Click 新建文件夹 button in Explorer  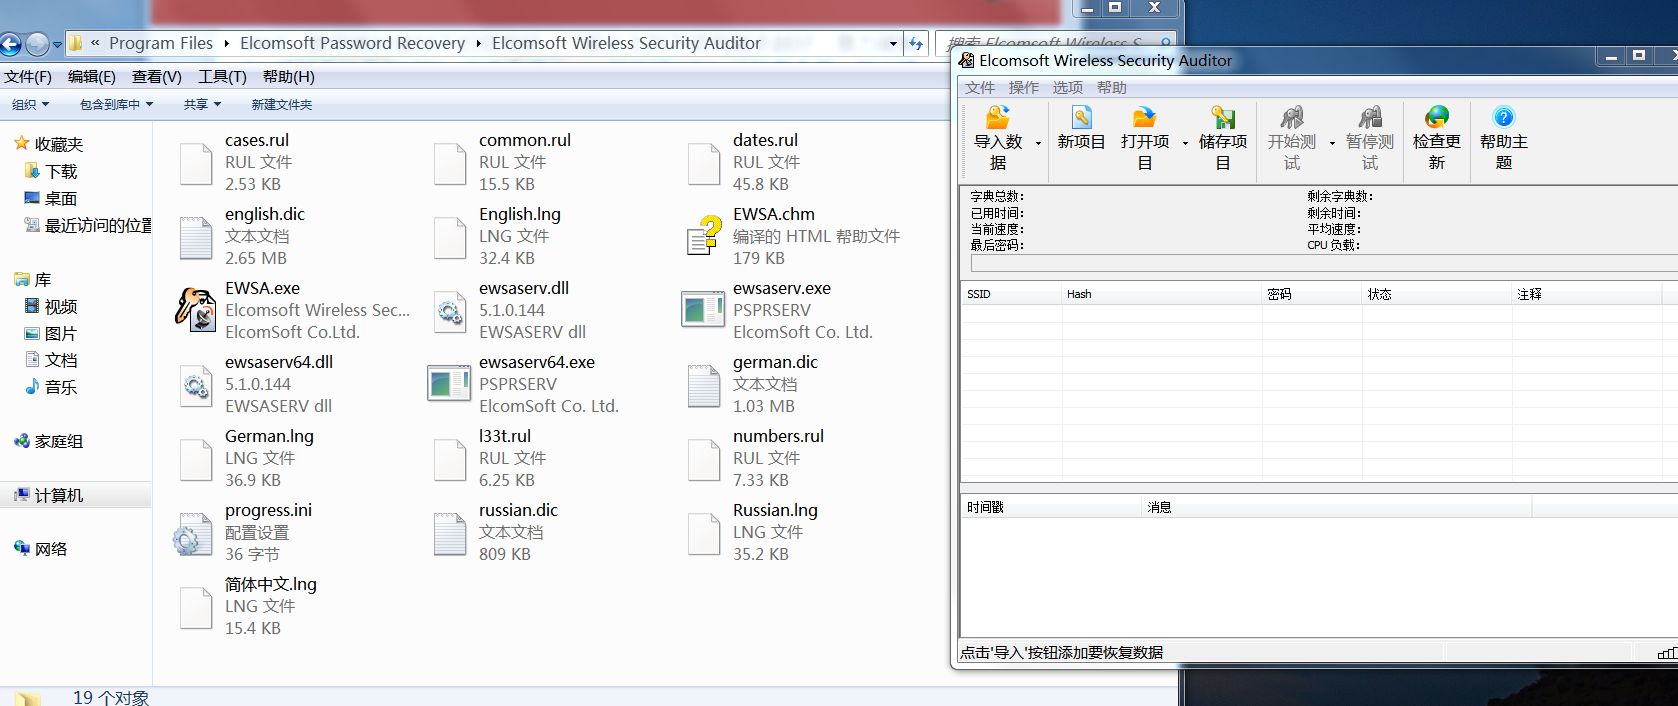(x=282, y=104)
